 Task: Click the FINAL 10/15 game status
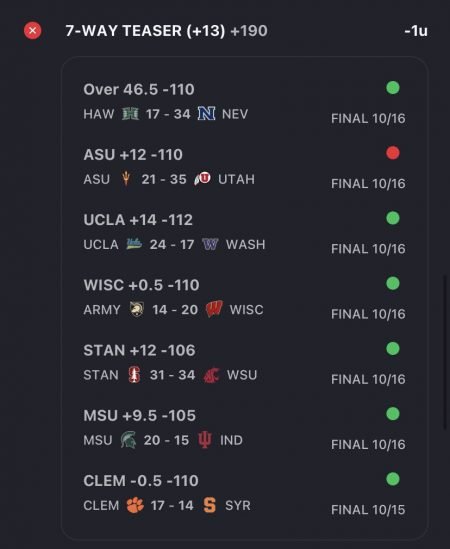(x=368, y=510)
